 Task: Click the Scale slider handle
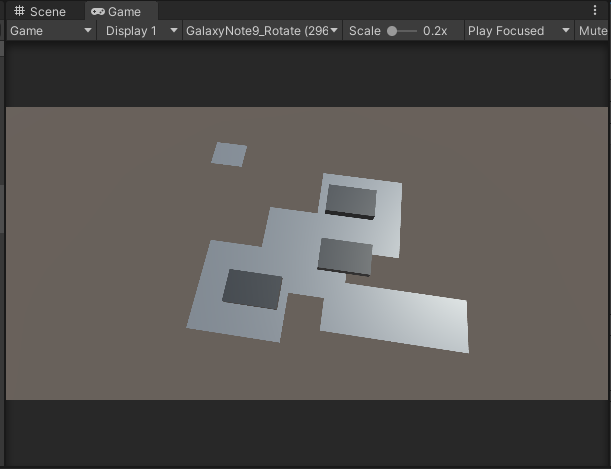(x=392, y=31)
